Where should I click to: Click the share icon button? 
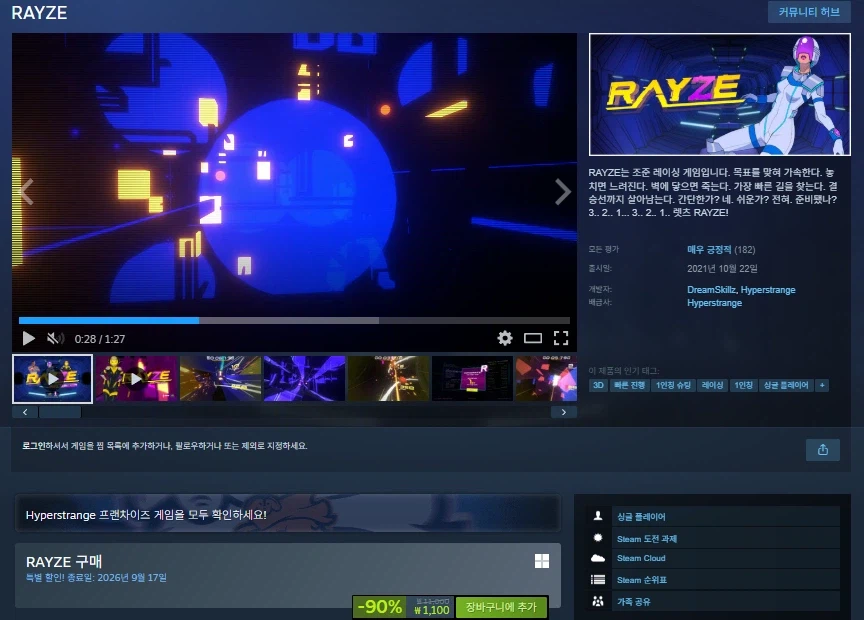(823, 450)
